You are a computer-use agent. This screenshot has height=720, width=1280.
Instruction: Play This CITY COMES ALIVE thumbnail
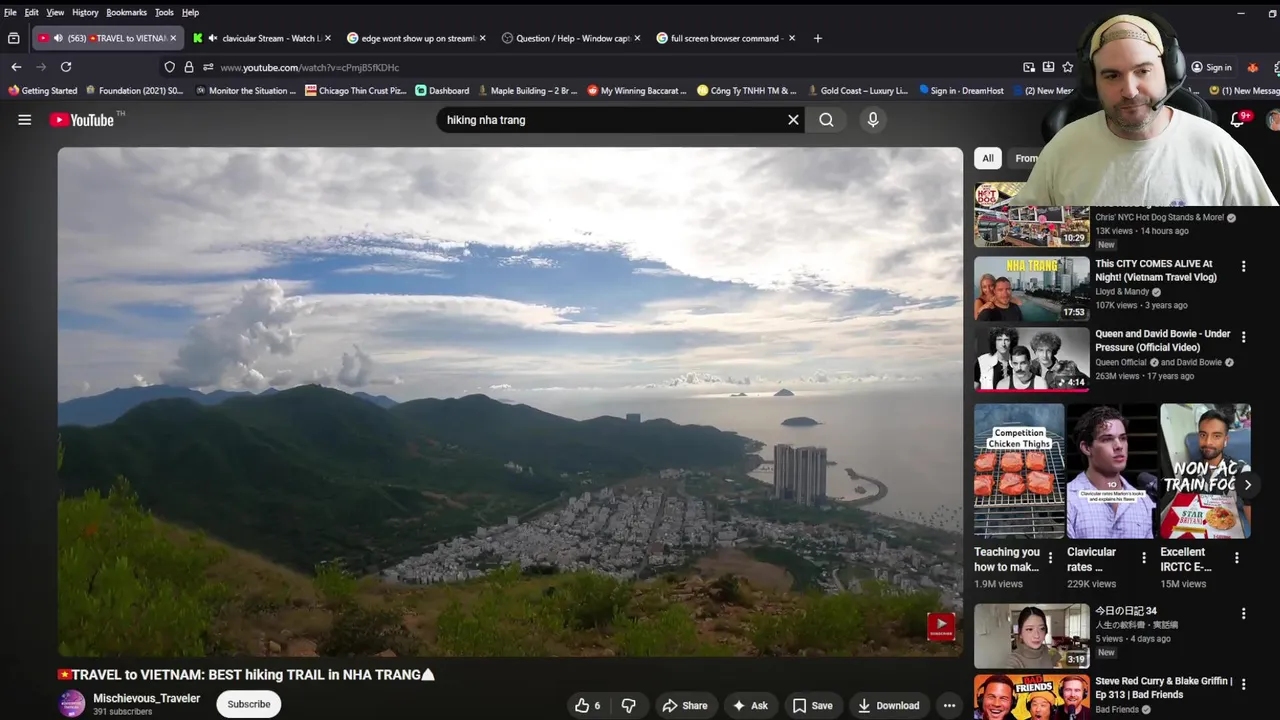[1032, 289]
